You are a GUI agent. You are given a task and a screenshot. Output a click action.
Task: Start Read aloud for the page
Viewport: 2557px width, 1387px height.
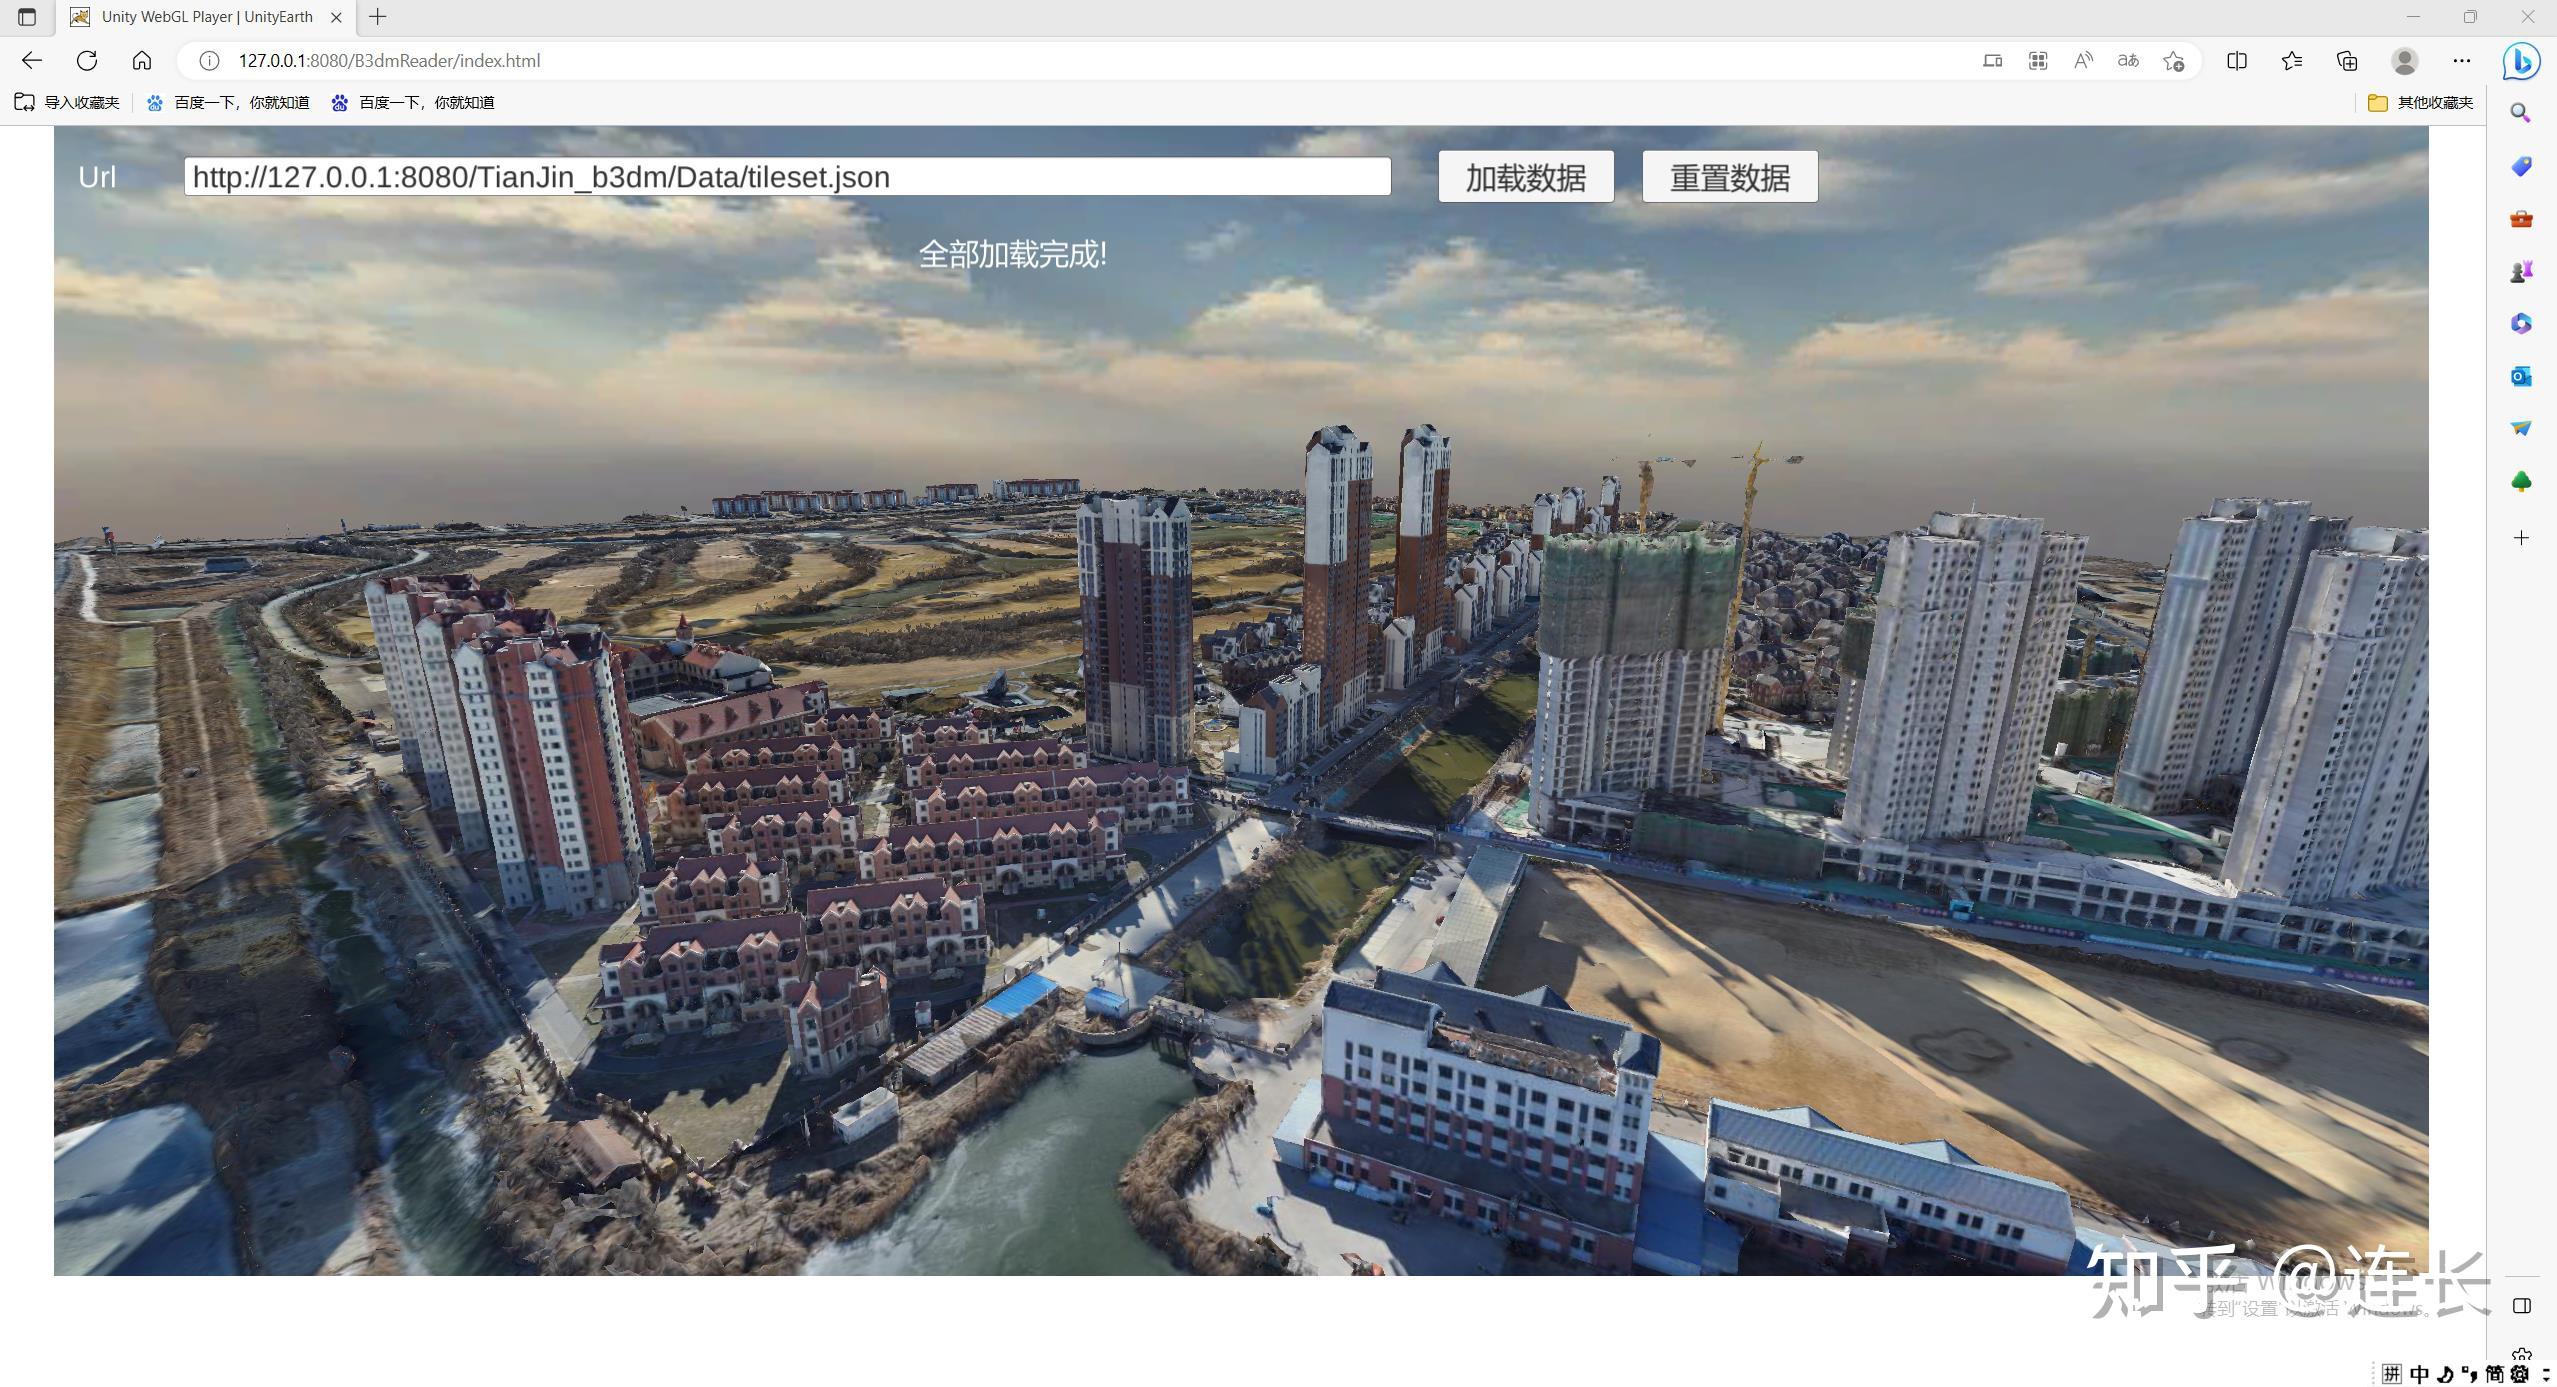[2082, 61]
